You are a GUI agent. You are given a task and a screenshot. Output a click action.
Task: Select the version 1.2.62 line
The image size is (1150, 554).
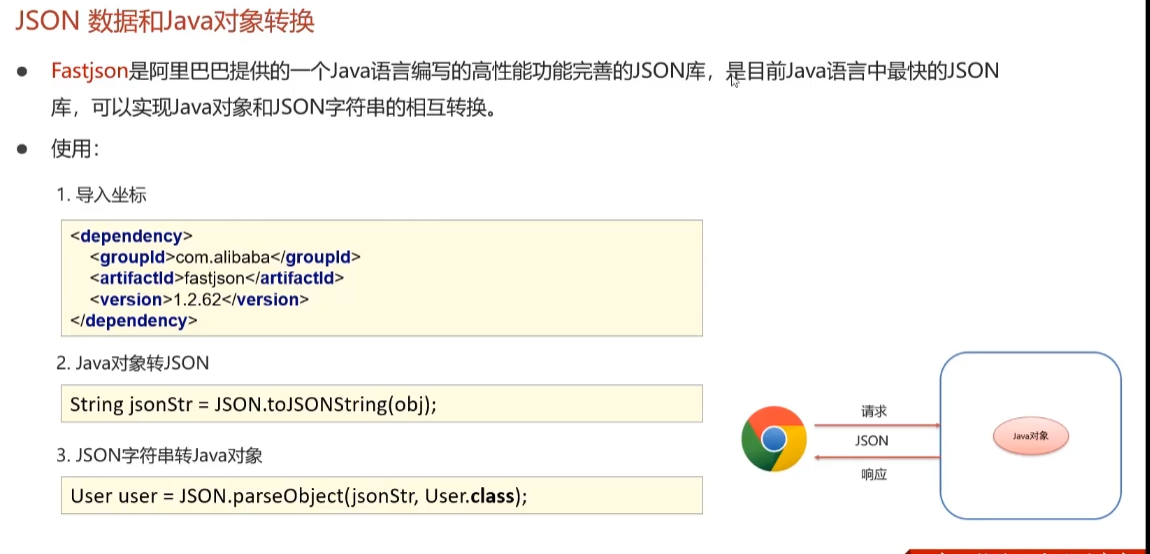coord(199,300)
